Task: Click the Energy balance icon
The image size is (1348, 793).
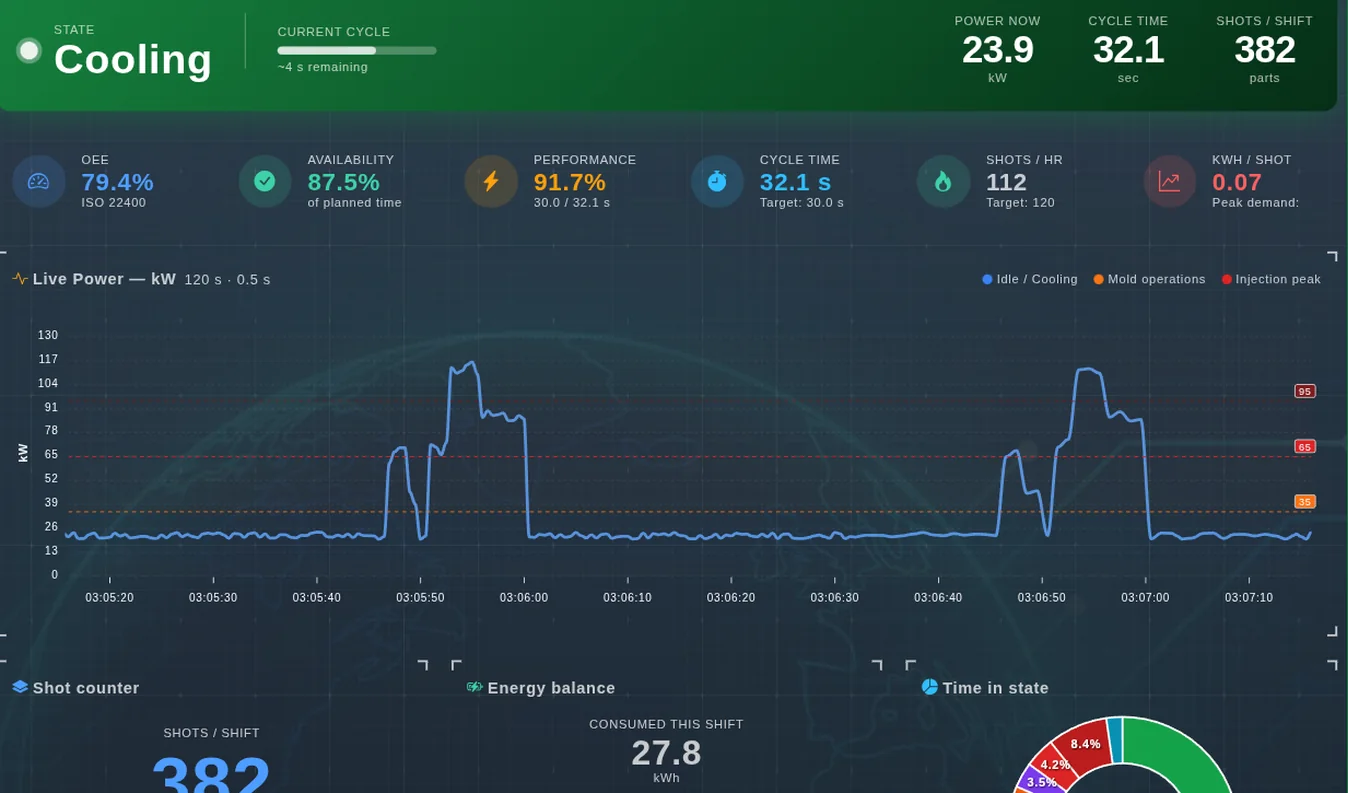Action: 475,687
